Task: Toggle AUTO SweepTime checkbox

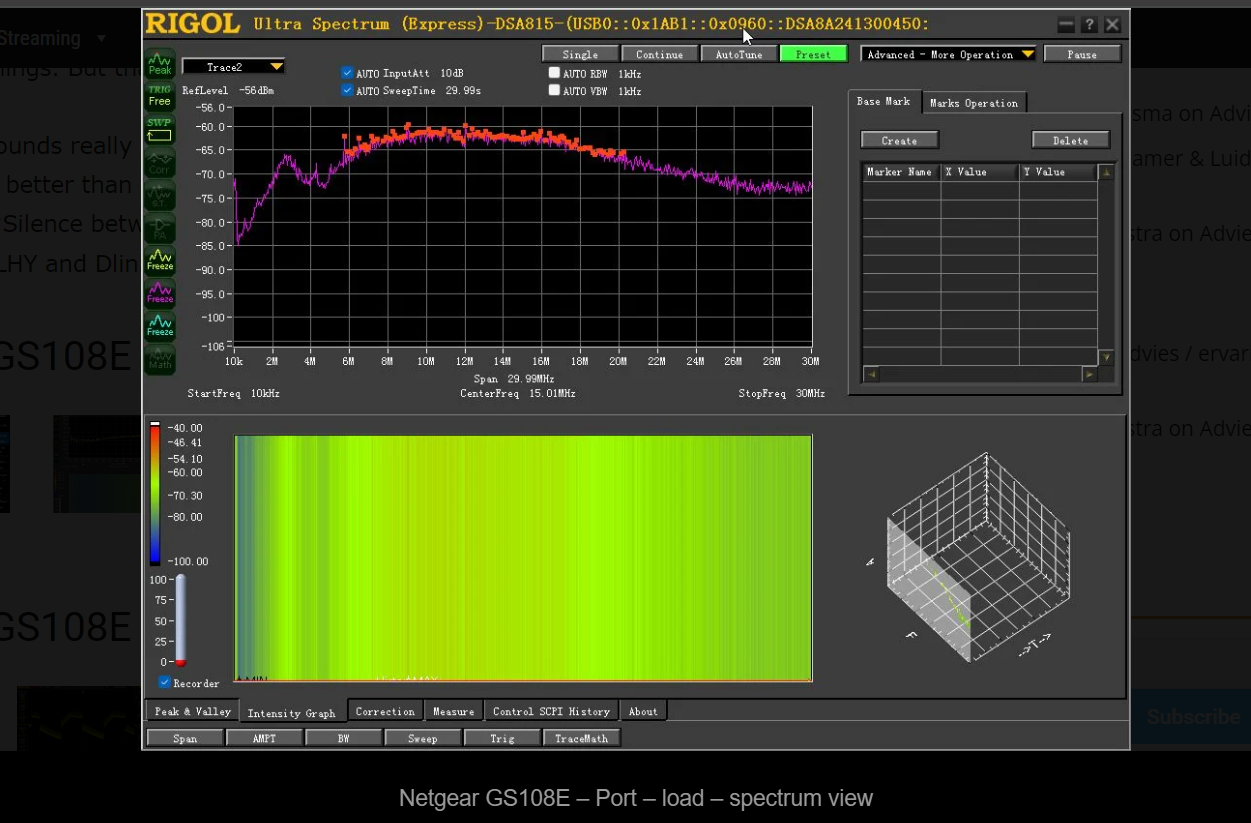Action: [x=347, y=91]
